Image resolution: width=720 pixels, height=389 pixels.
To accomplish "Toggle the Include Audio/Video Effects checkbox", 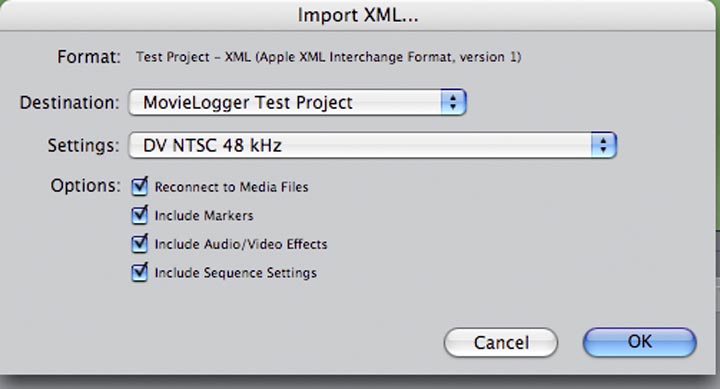I will (140, 244).
